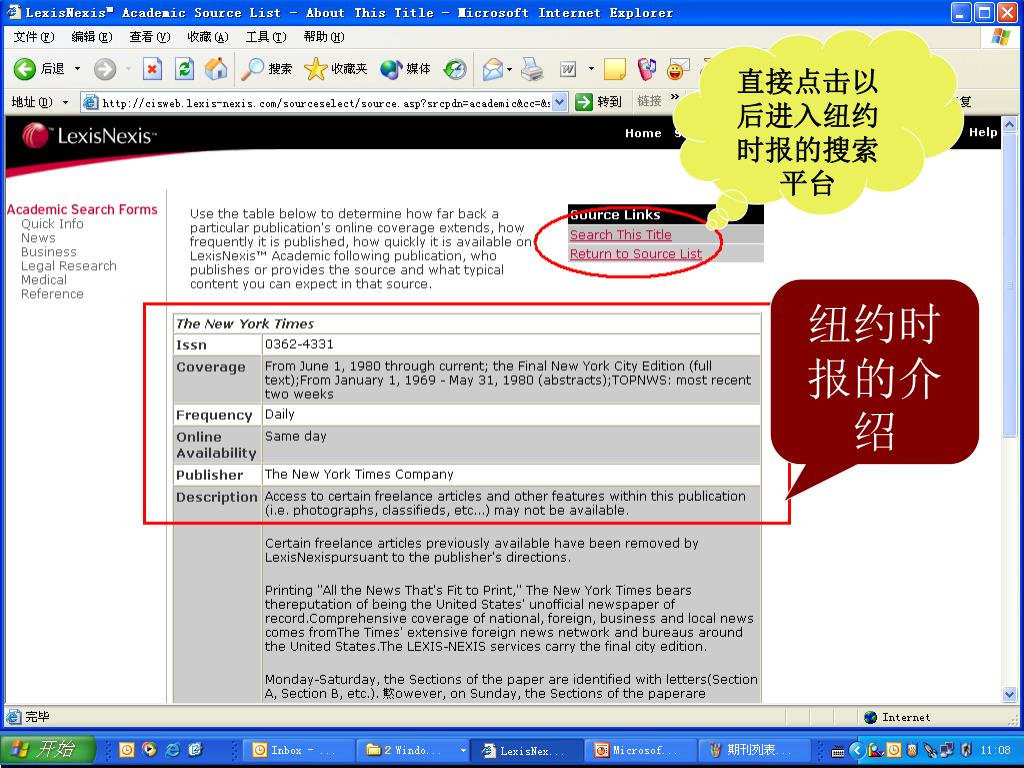
Task: Expand the Links (链接) chevron
Action: point(675,98)
